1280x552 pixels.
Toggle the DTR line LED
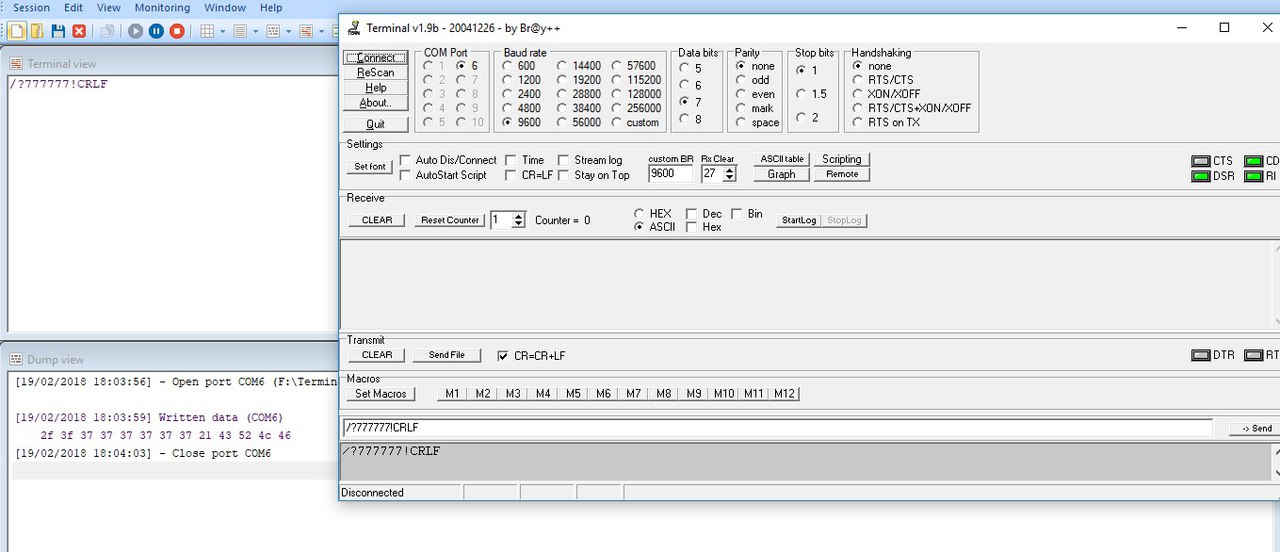pyautogui.click(x=1200, y=355)
